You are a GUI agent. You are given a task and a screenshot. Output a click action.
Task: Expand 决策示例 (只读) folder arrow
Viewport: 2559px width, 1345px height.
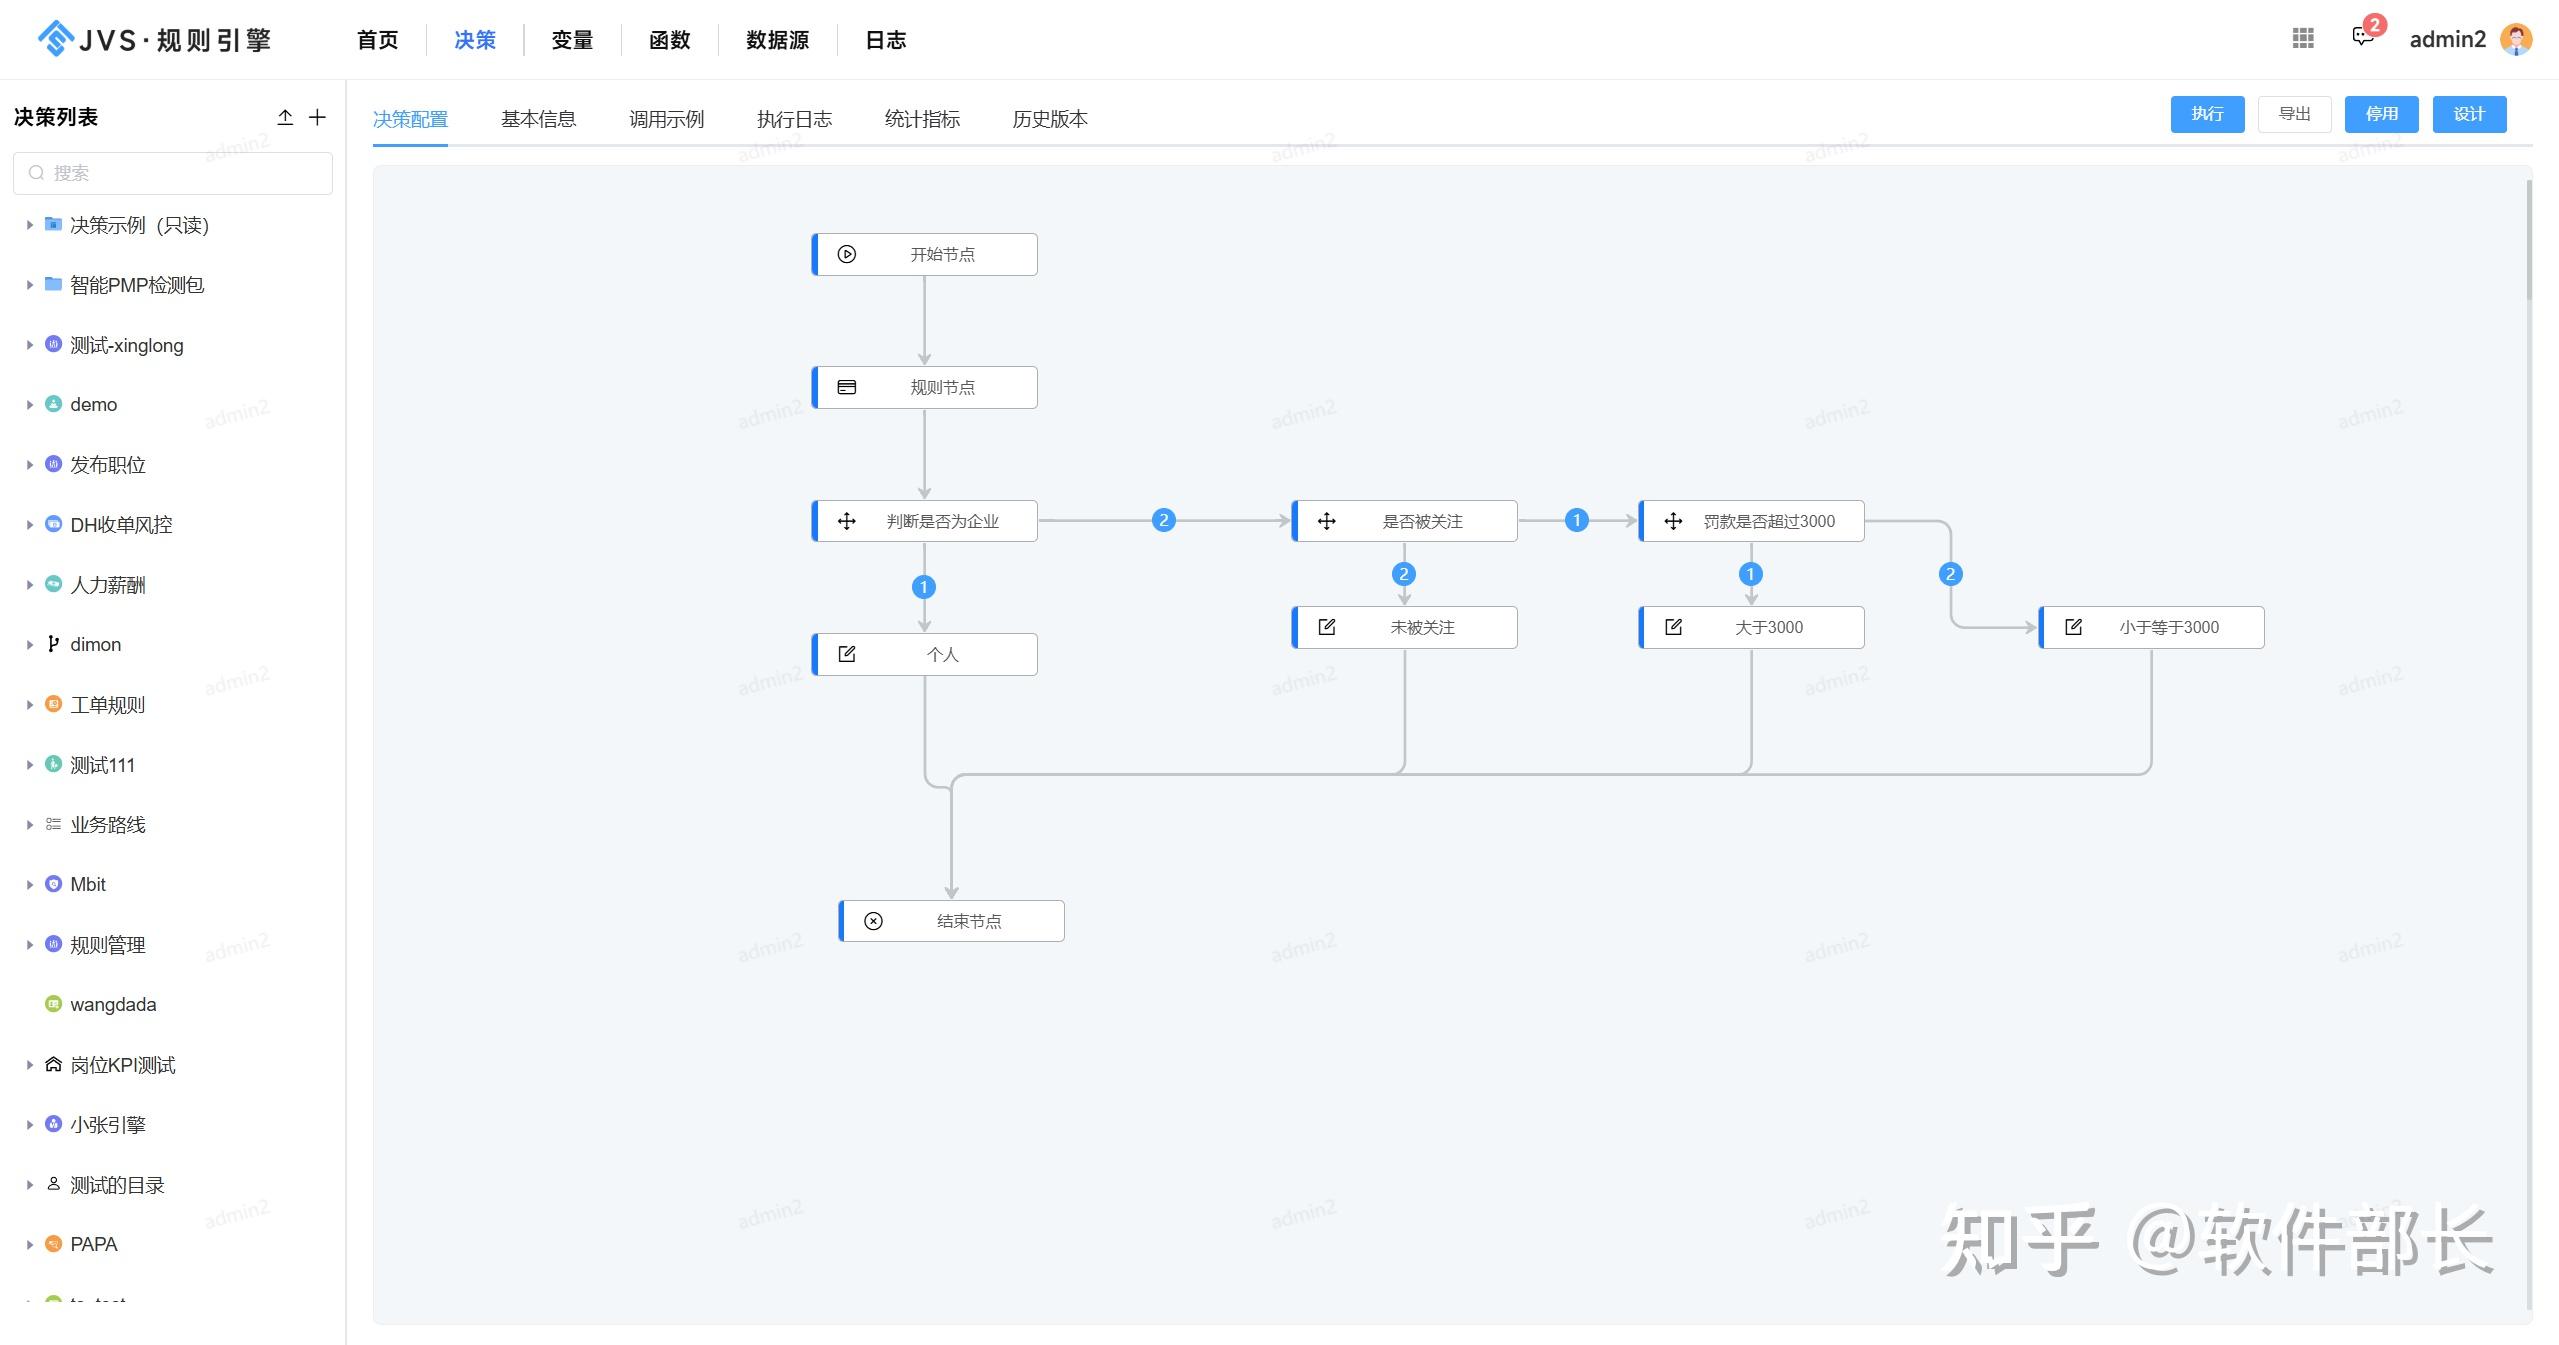[30, 225]
